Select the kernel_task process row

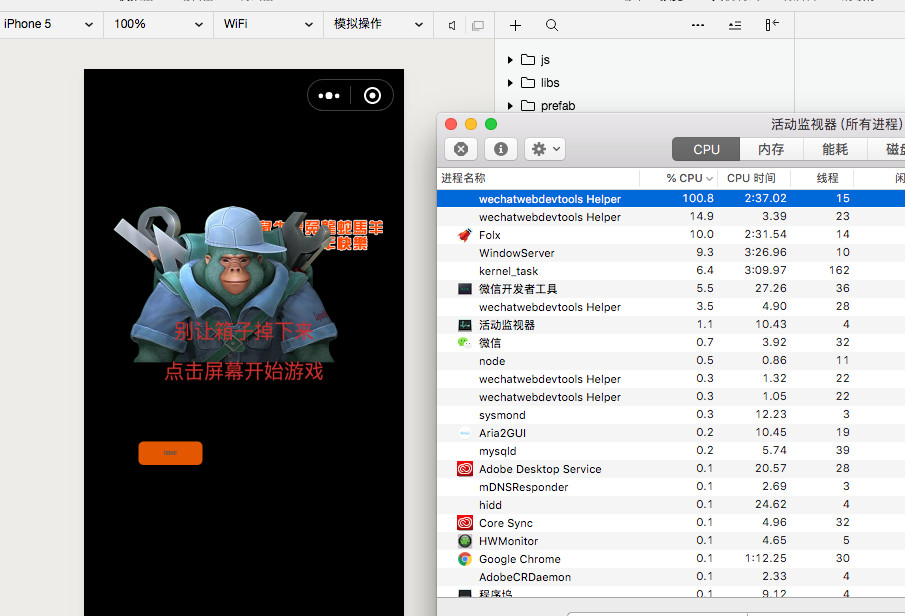click(x=671, y=271)
